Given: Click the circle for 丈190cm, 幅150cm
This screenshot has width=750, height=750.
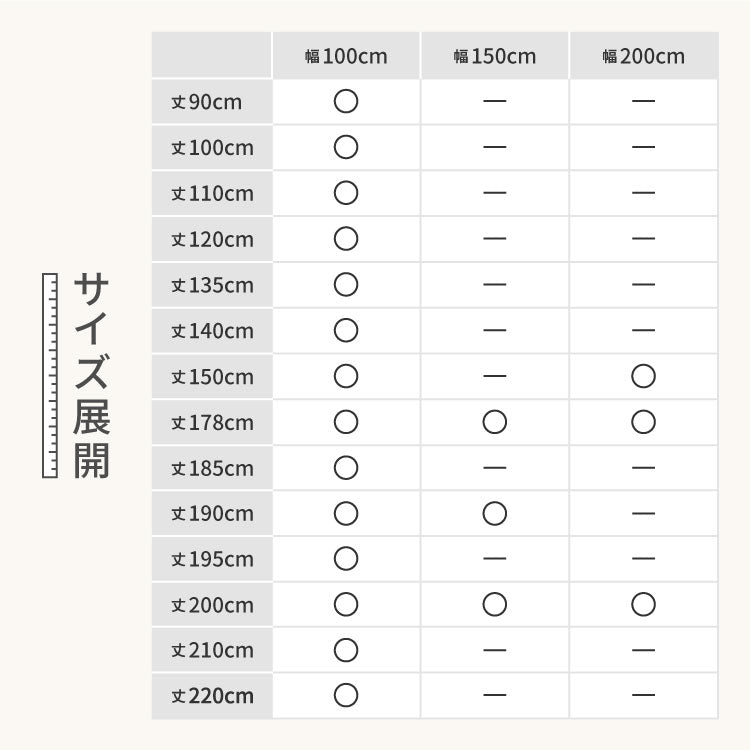Looking at the screenshot, I should coord(494,514).
